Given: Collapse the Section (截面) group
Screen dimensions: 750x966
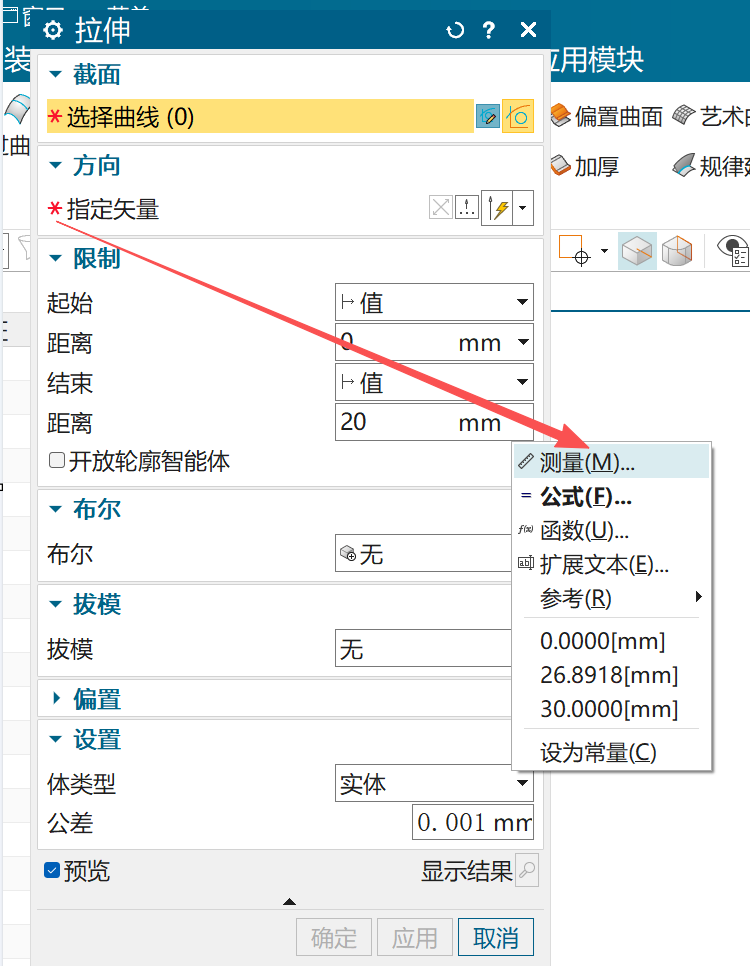Looking at the screenshot, I should [56, 75].
